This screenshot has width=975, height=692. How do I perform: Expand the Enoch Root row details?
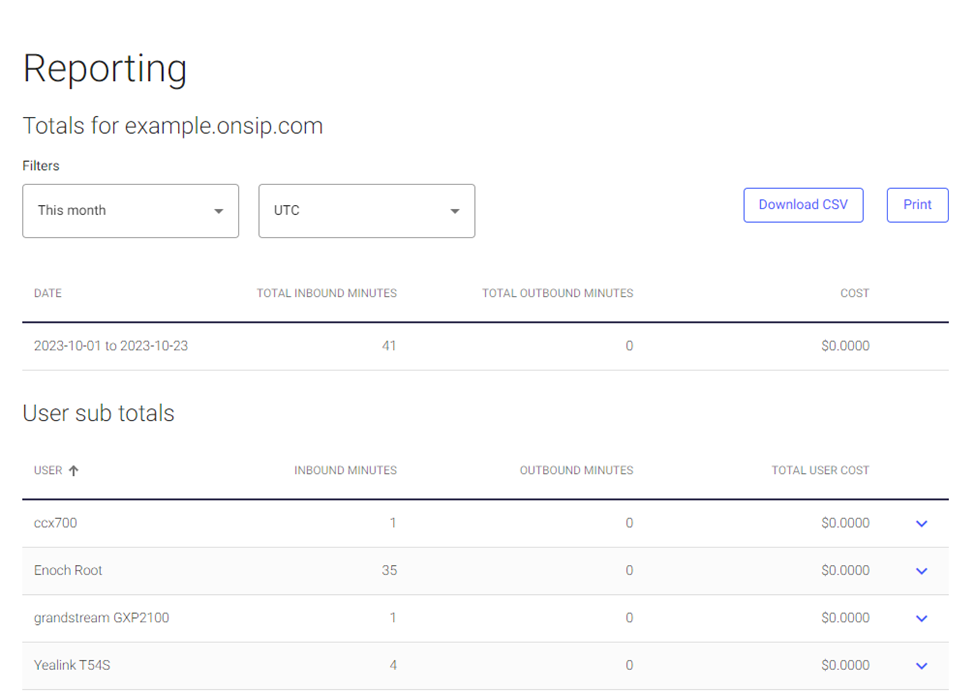[922, 571]
